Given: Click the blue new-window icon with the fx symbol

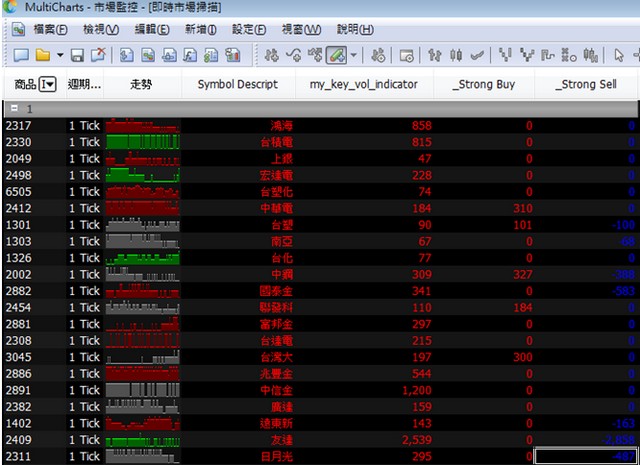Looking at the screenshot, I should click(190, 55).
